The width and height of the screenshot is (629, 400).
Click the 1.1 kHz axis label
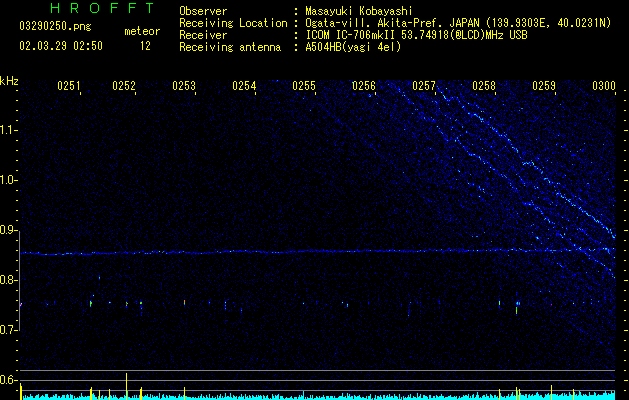pos(8,130)
